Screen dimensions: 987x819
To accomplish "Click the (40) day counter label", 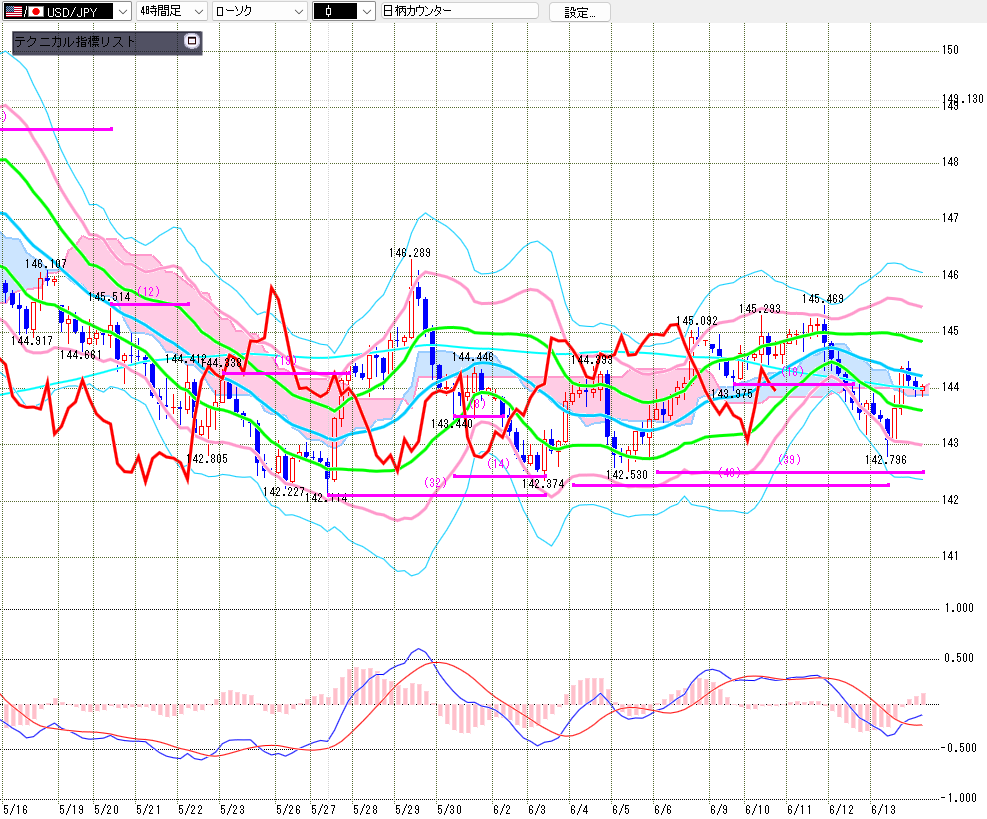I will [x=730, y=473].
